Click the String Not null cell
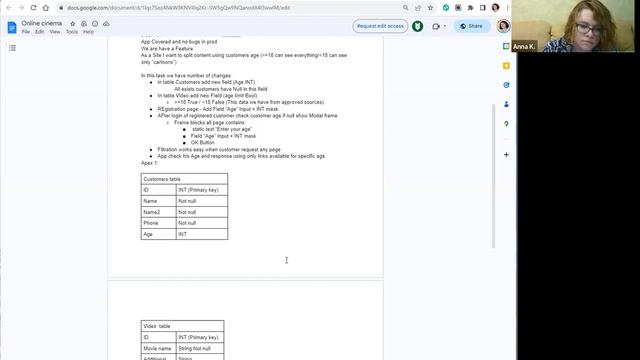The image size is (640, 360). pyautogui.click(x=200, y=348)
